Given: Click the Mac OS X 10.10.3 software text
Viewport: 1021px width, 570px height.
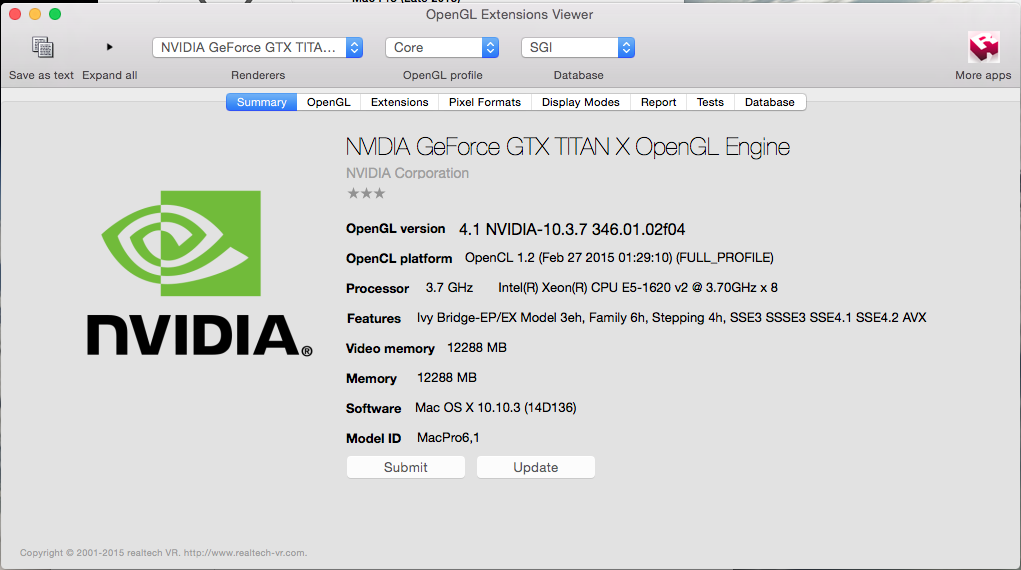Looking at the screenshot, I should point(496,408).
